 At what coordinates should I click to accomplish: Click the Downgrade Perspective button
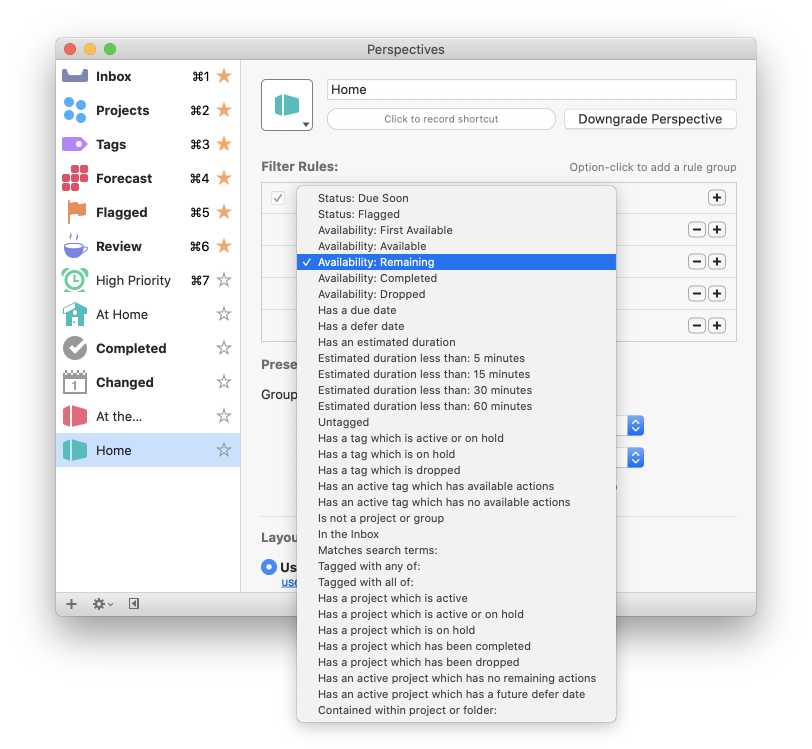point(650,119)
